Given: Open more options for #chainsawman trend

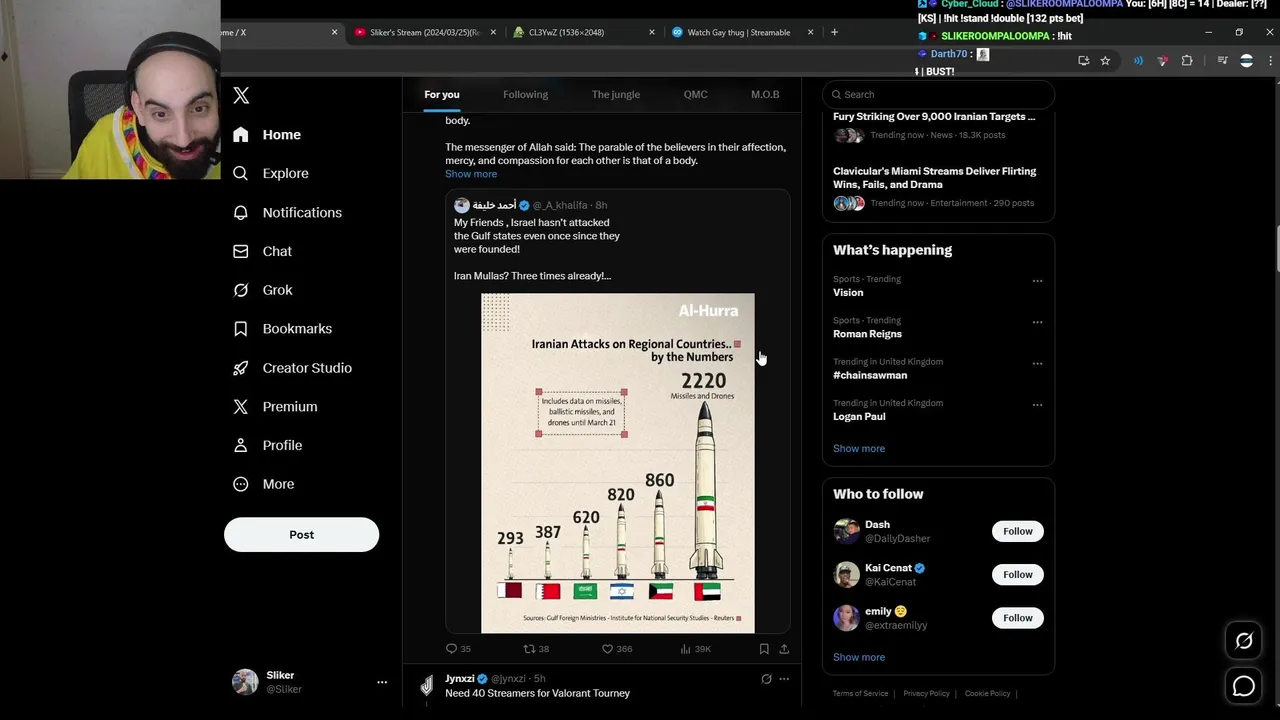Looking at the screenshot, I should click(1037, 363).
